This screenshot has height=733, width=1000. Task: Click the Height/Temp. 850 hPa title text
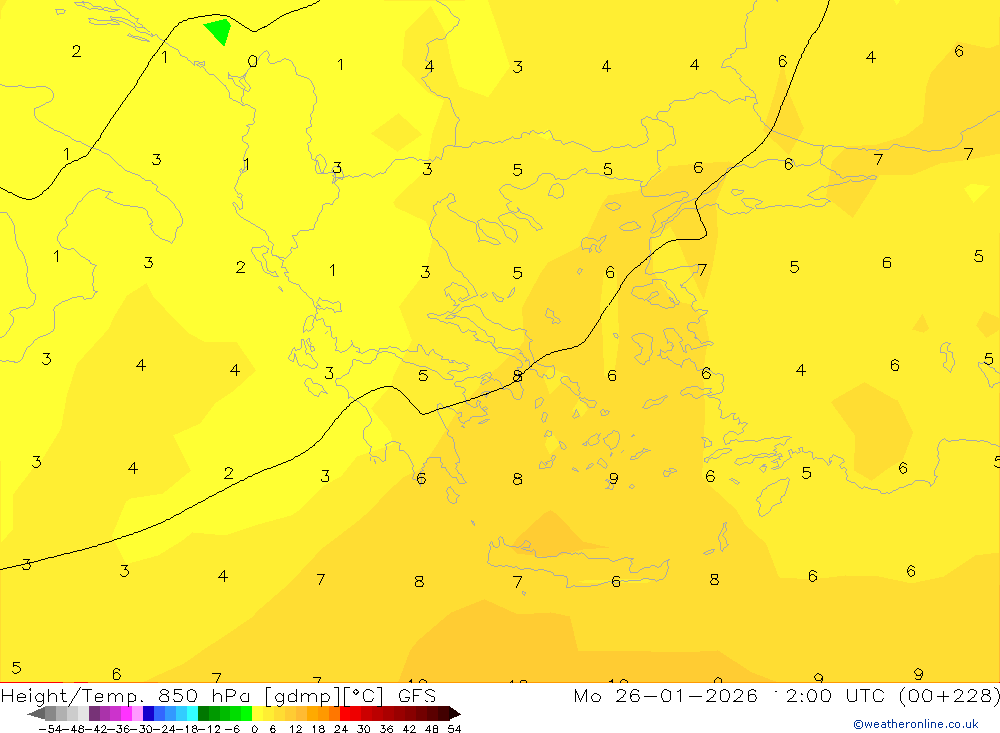(125, 696)
